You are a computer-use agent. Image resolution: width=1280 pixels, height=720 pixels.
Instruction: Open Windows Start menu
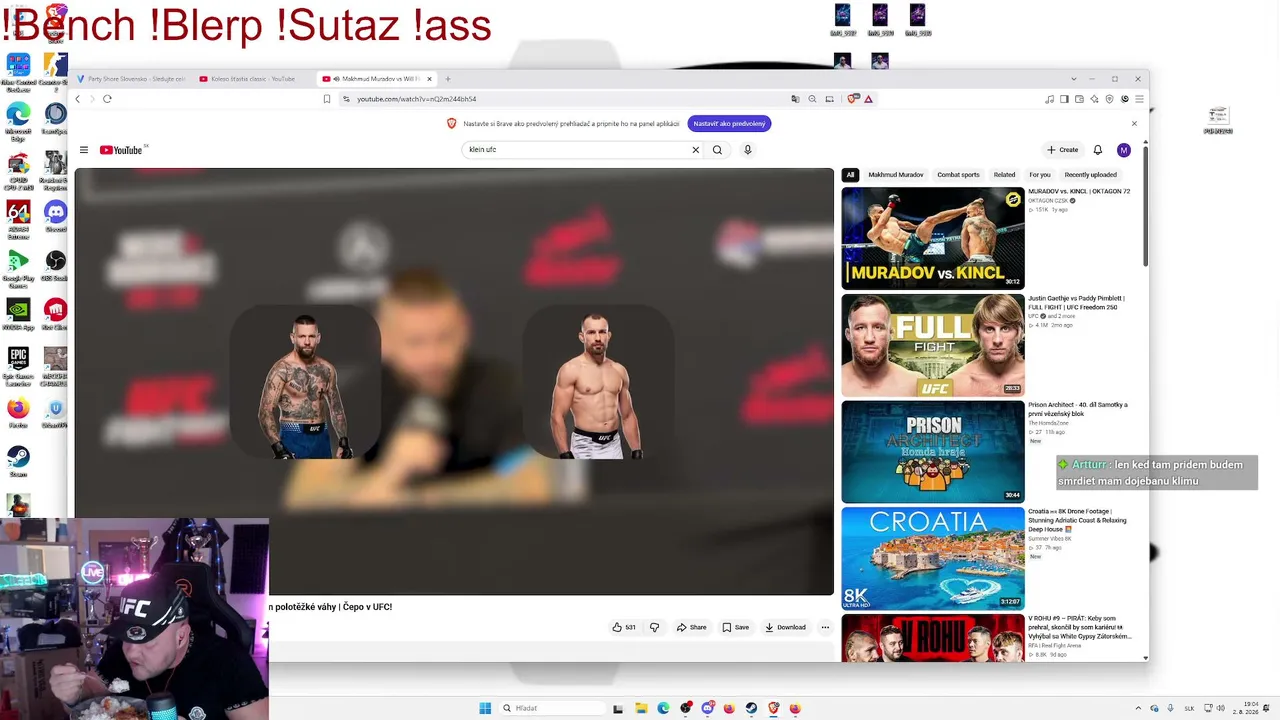(485, 708)
